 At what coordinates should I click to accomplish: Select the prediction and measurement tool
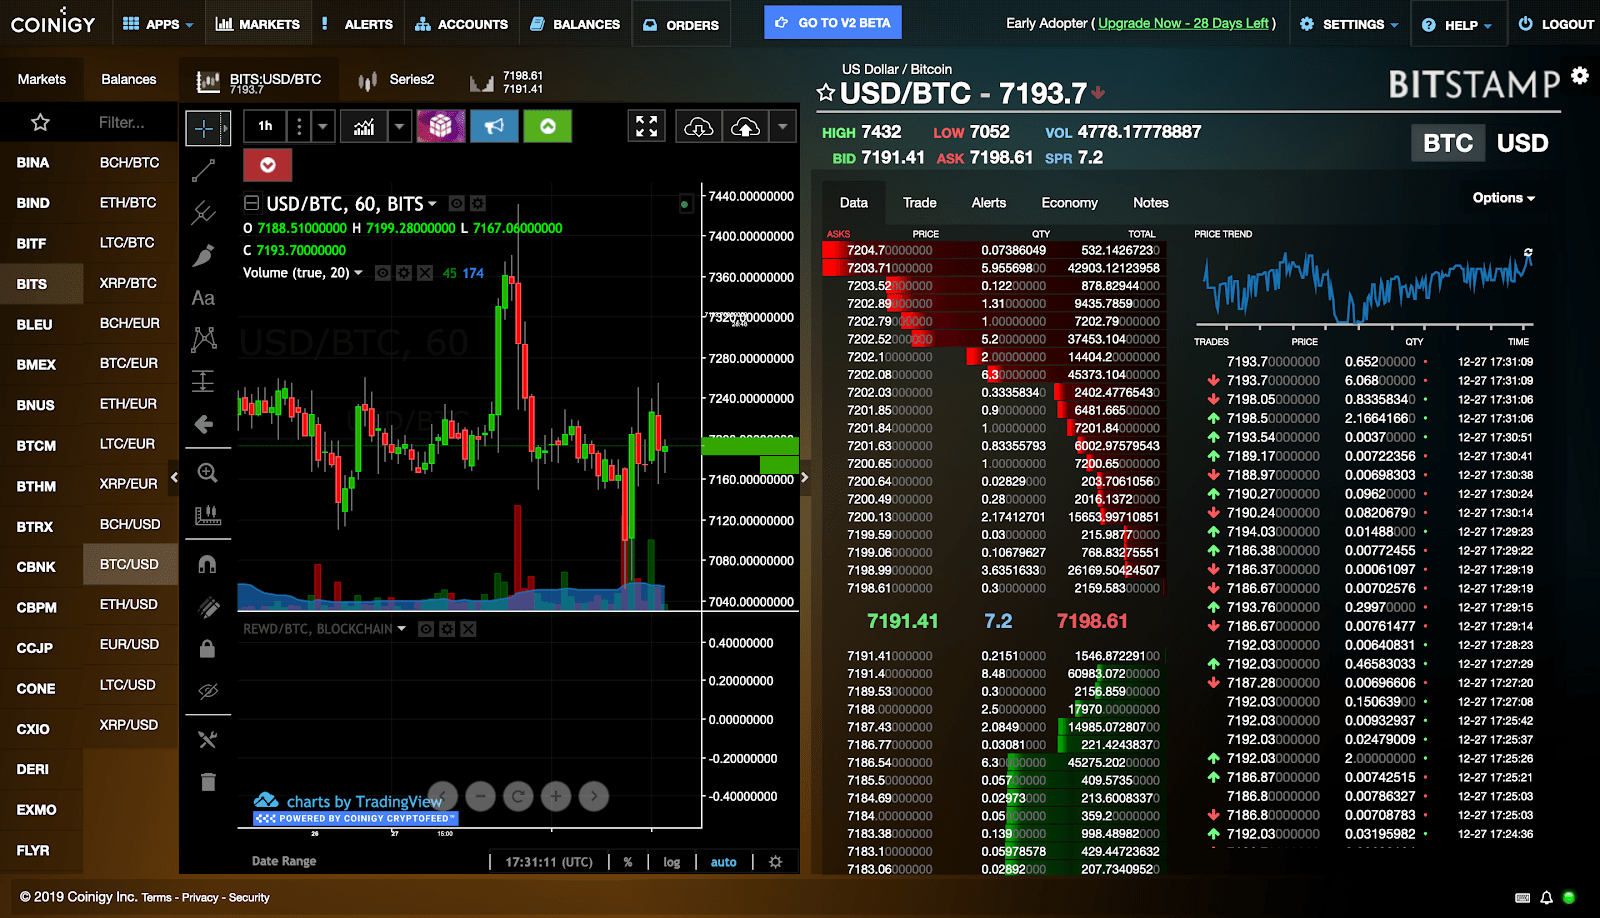[203, 381]
